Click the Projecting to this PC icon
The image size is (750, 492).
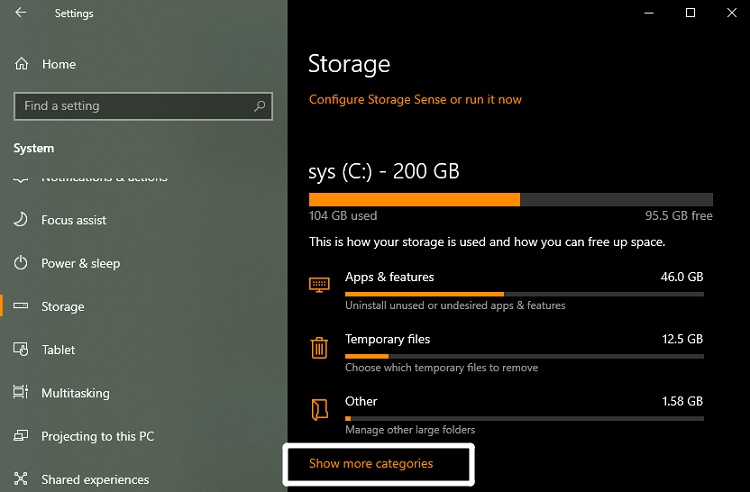[x=21, y=436]
